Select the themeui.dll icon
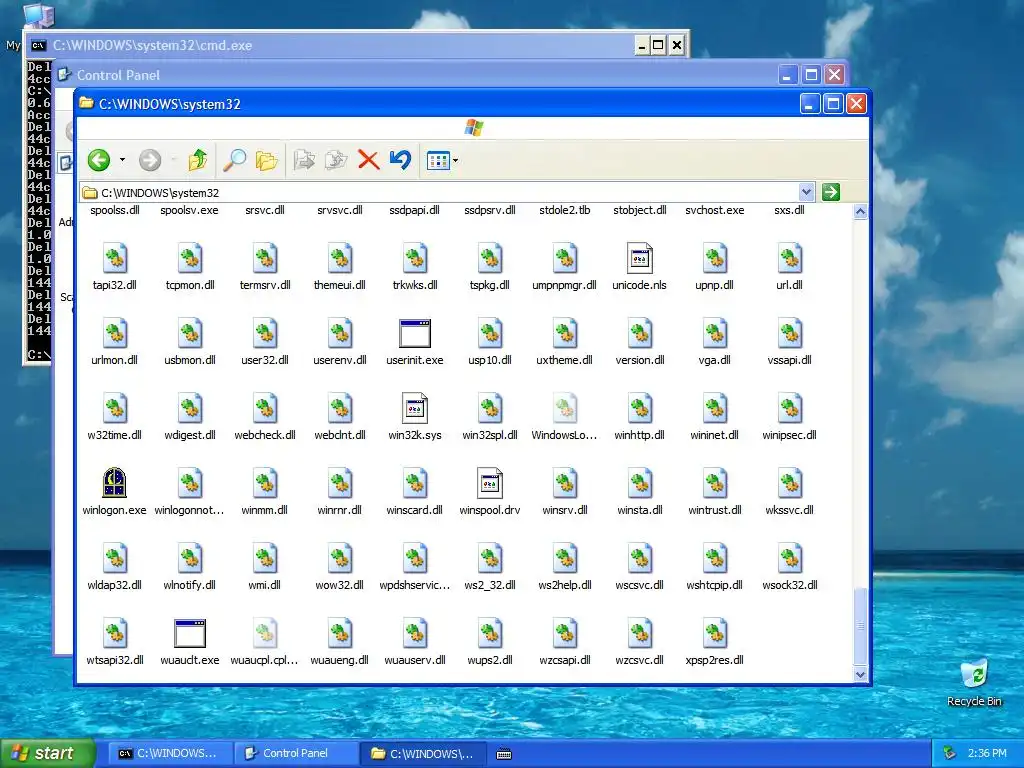This screenshot has width=1024, height=768. (340, 258)
